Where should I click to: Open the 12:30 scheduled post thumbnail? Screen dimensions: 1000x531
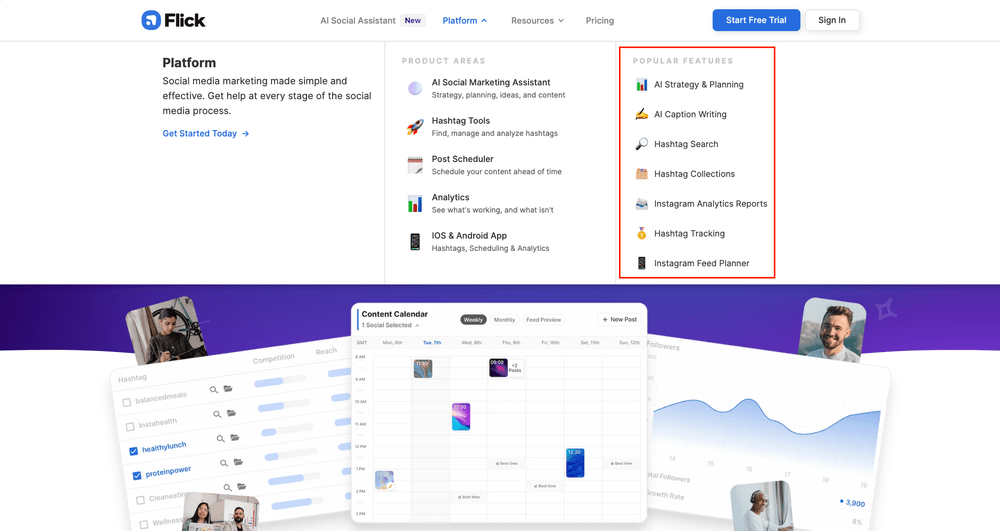click(x=575, y=463)
